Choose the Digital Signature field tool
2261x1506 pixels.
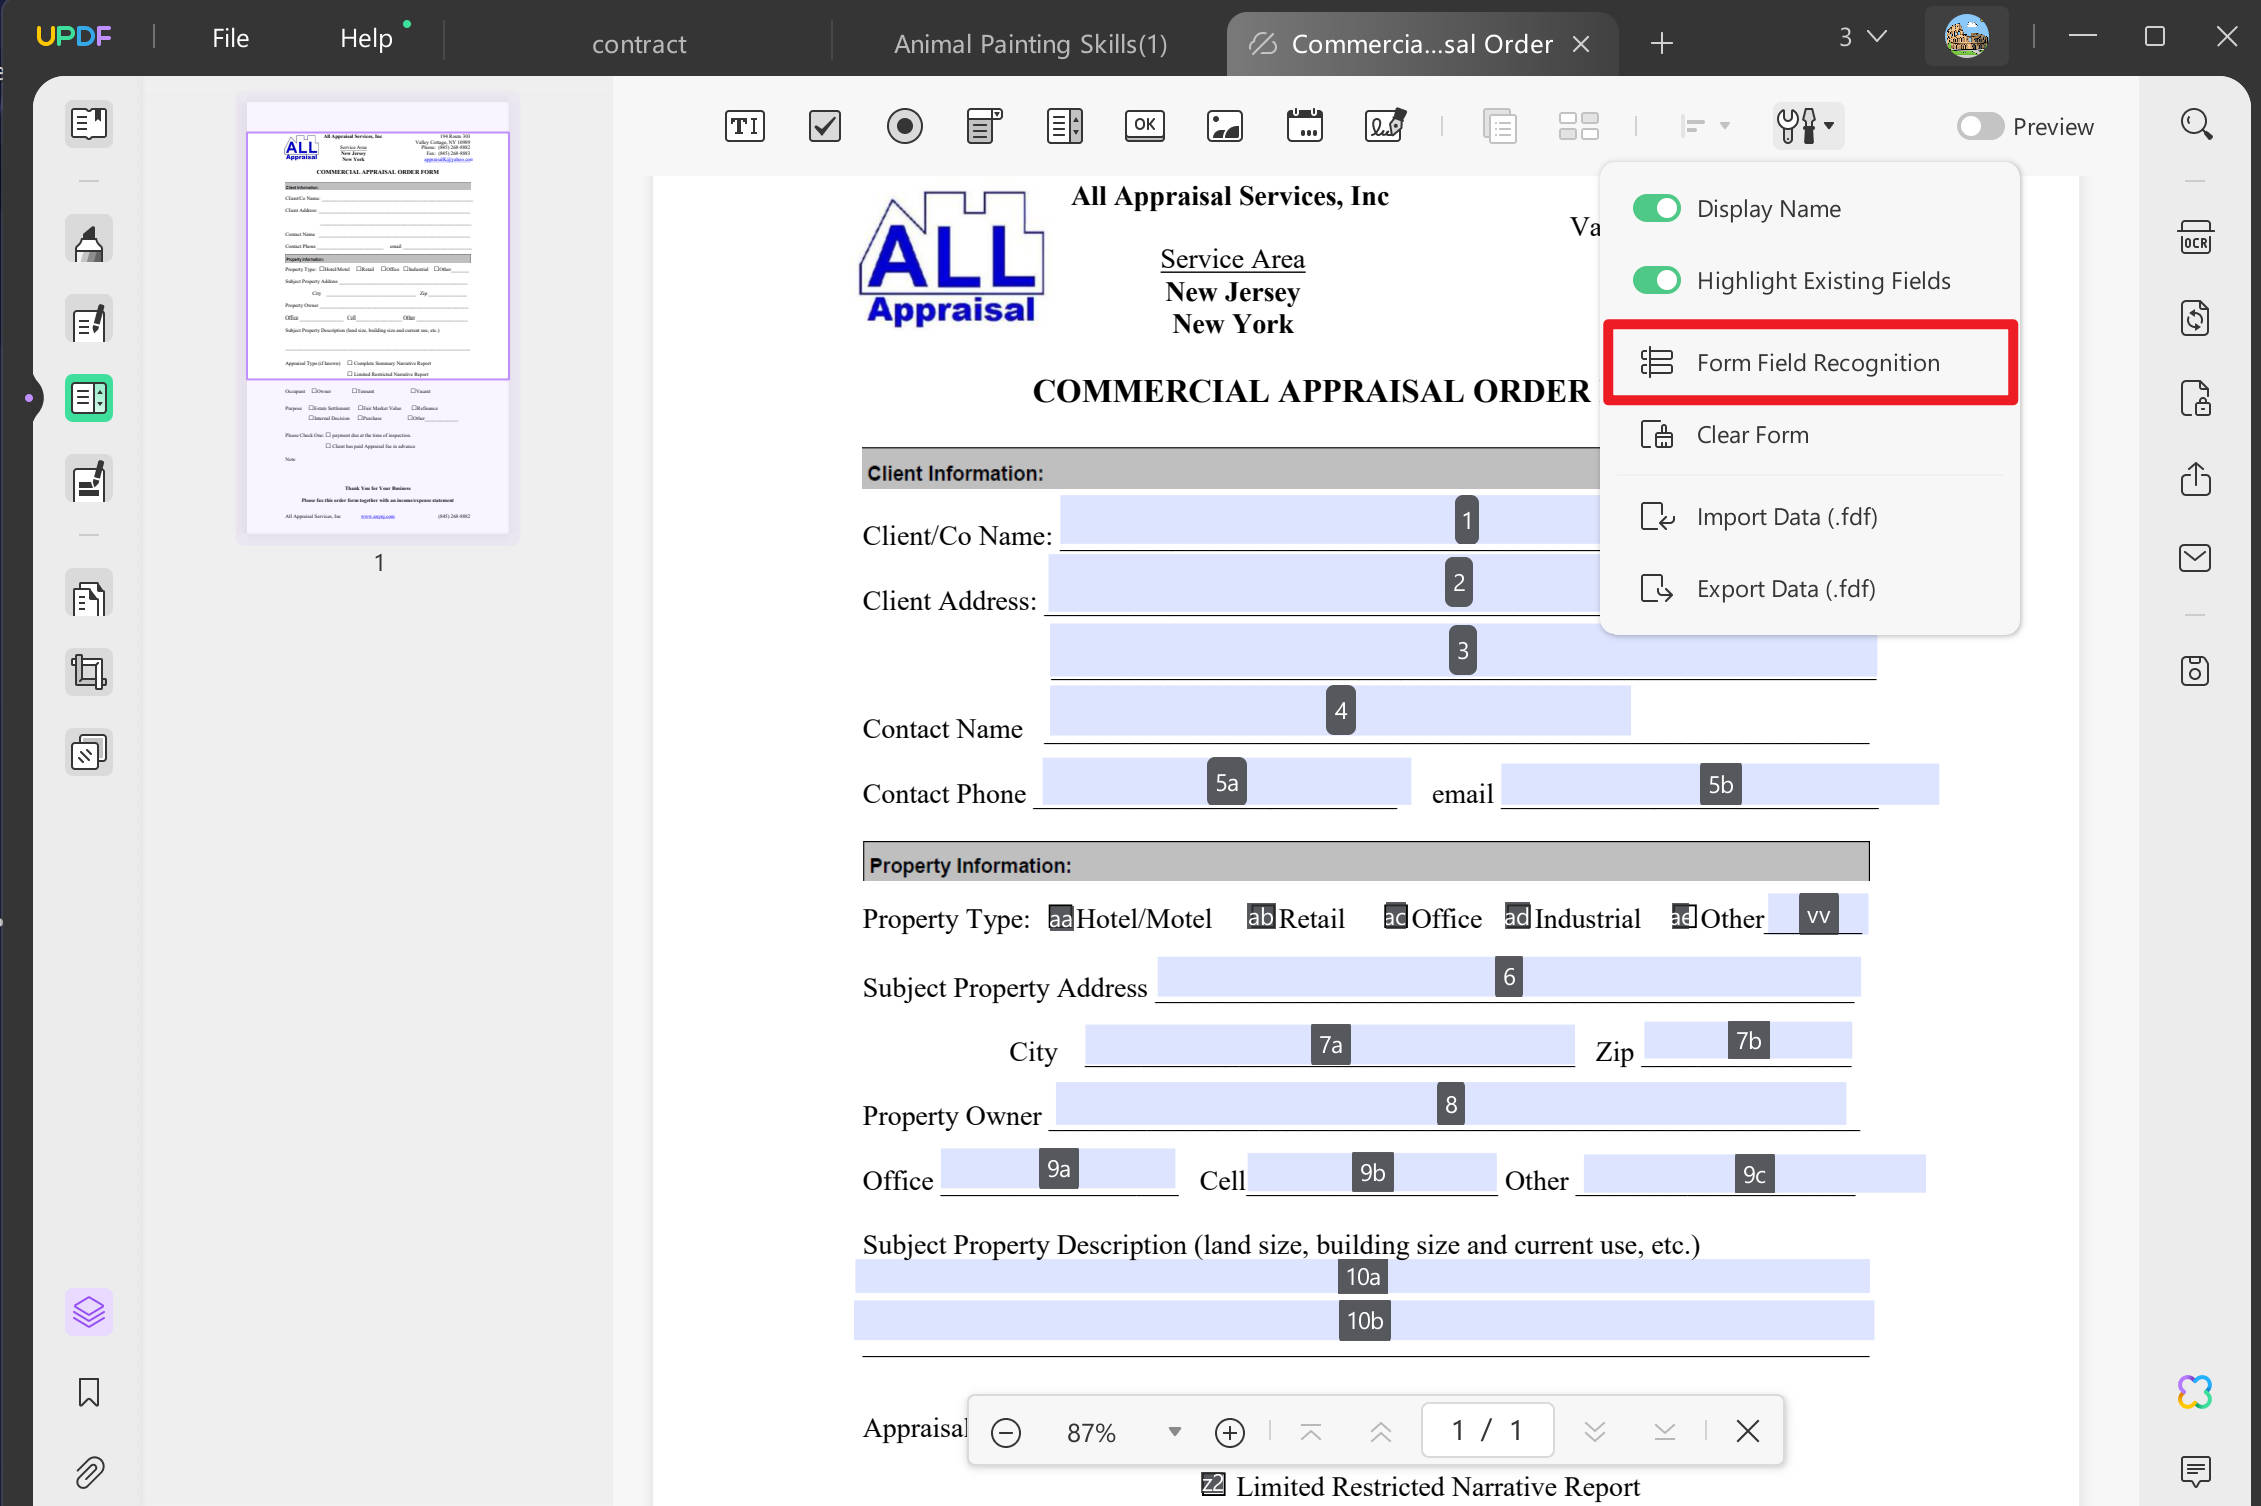tap(1385, 126)
